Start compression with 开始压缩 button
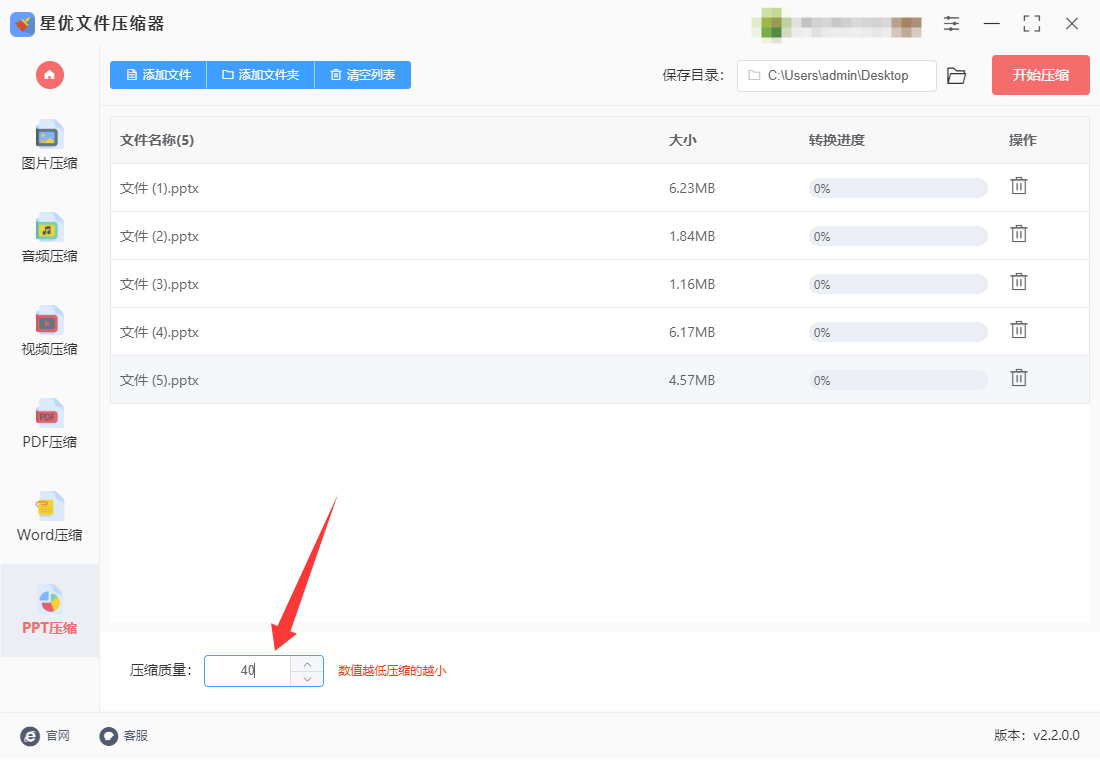This screenshot has width=1100, height=760. click(x=1040, y=75)
